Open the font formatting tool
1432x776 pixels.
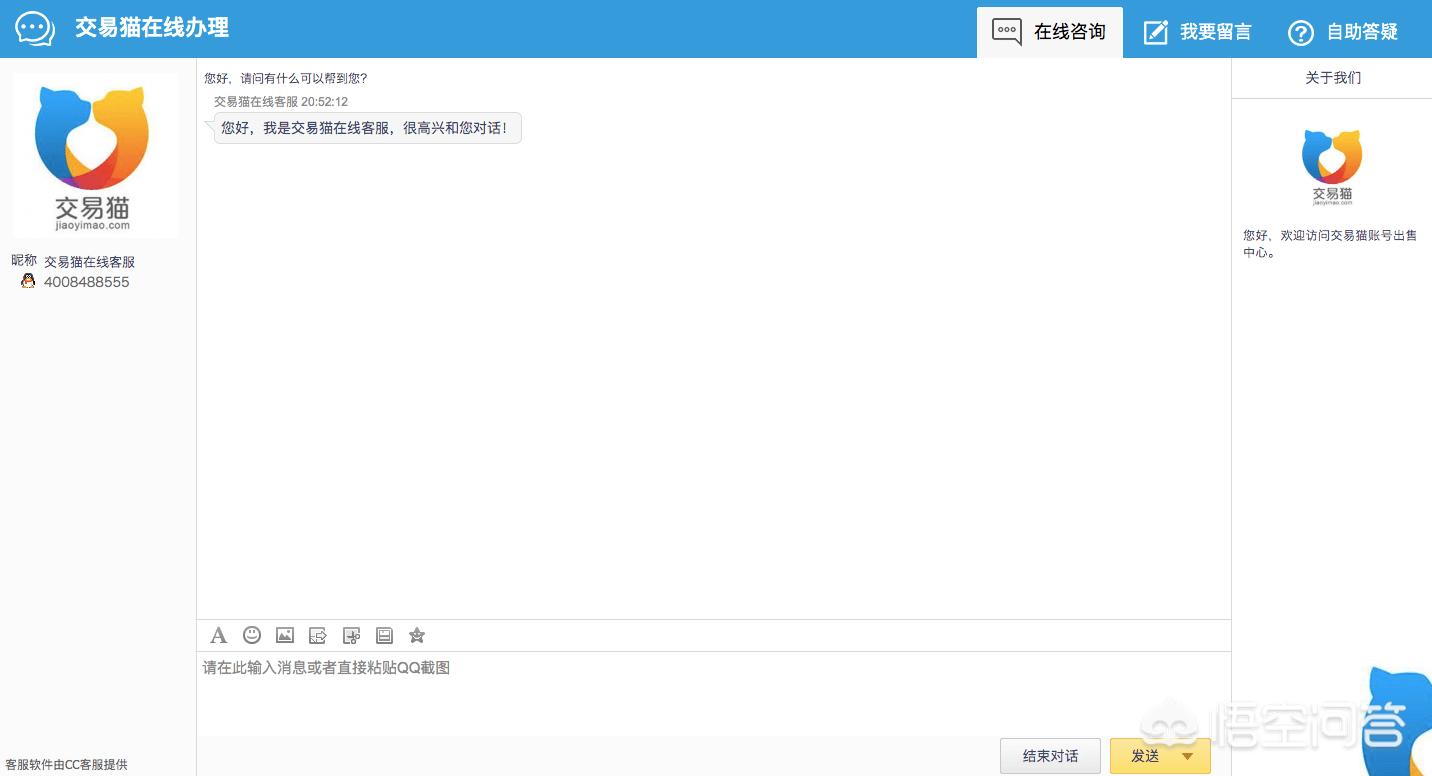[219, 635]
